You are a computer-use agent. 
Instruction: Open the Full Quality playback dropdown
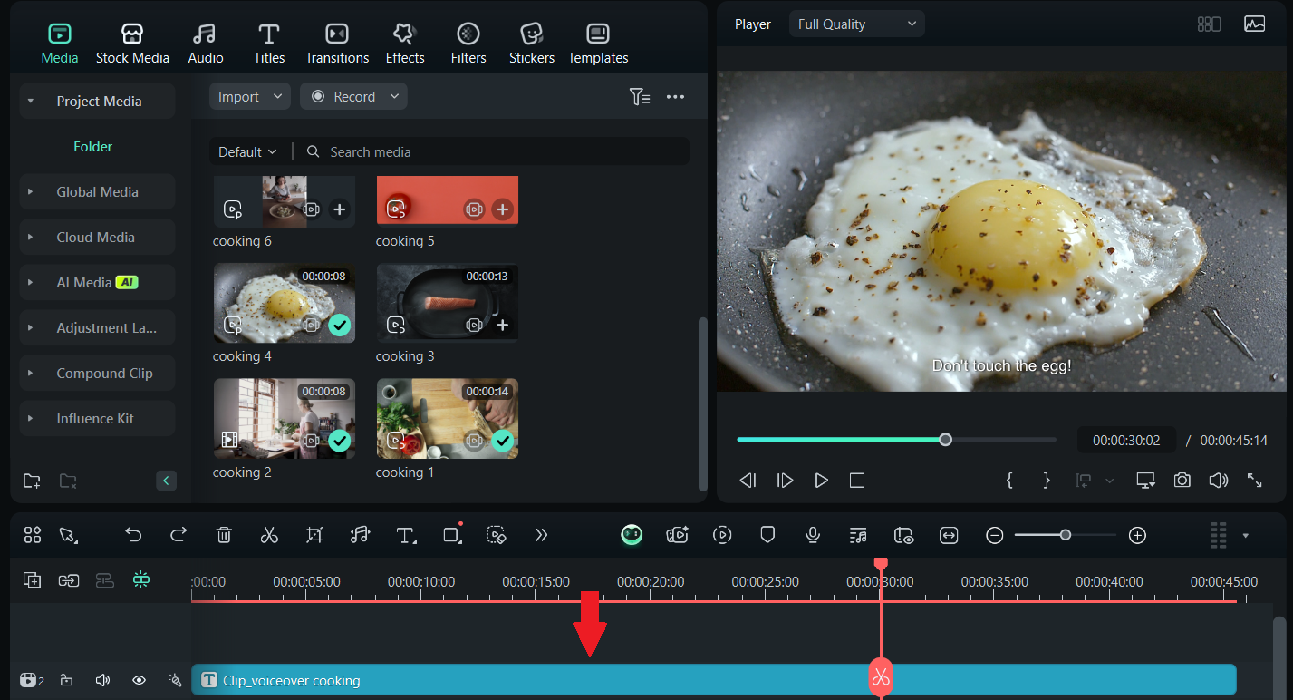coord(857,24)
